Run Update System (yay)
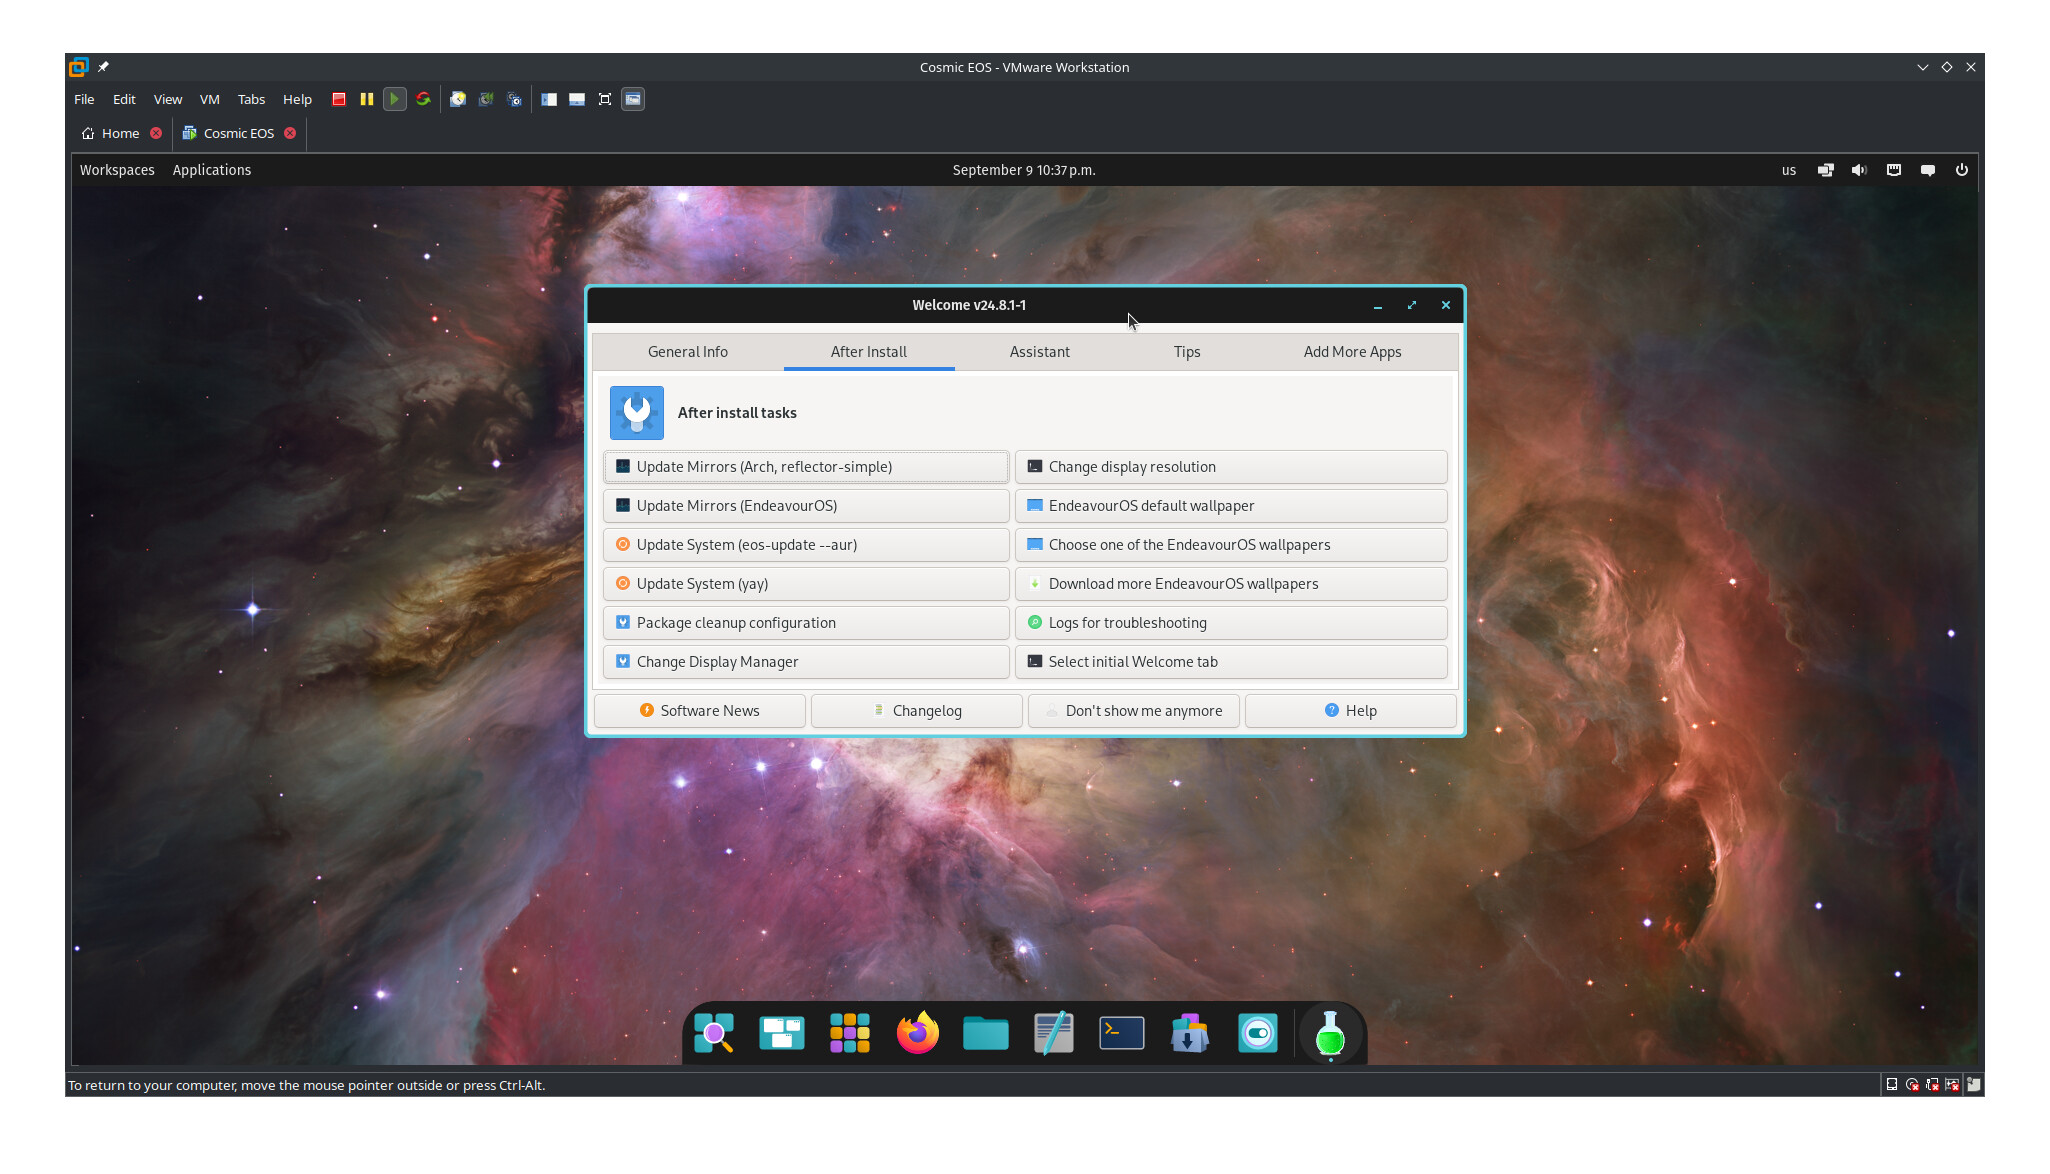2050x1174 pixels. click(806, 584)
